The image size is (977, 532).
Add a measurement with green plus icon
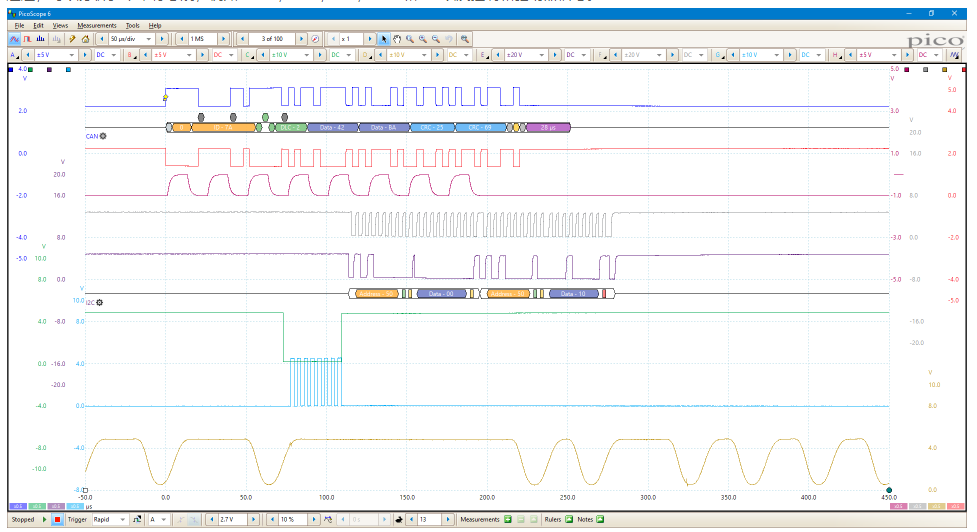508,519
